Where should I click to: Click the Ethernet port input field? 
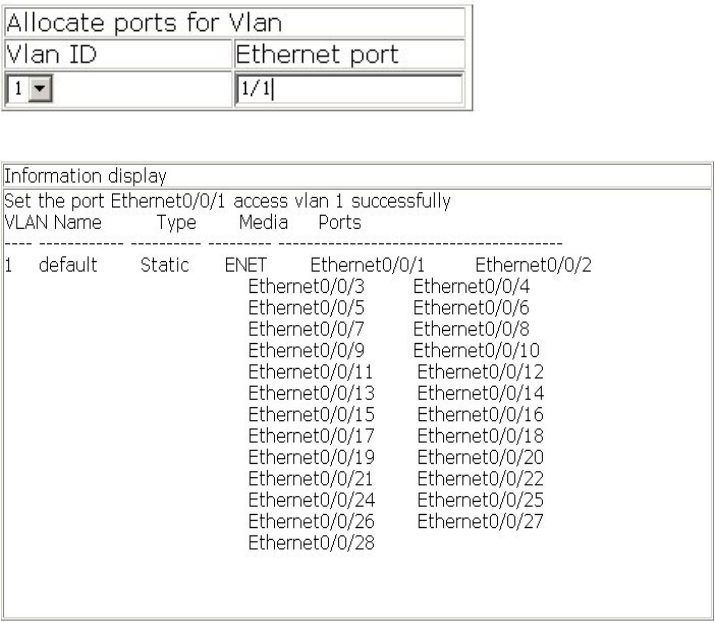pos(347,89)
